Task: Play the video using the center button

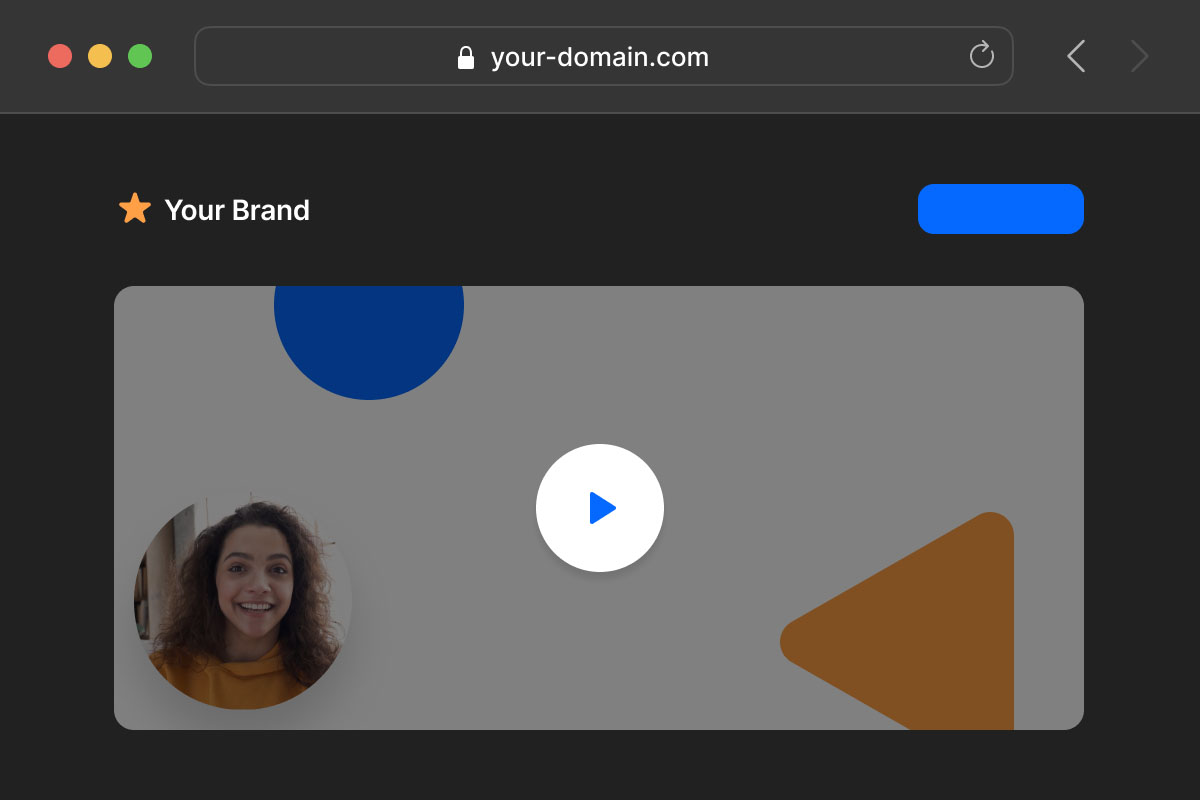Action: pos(600,508)
